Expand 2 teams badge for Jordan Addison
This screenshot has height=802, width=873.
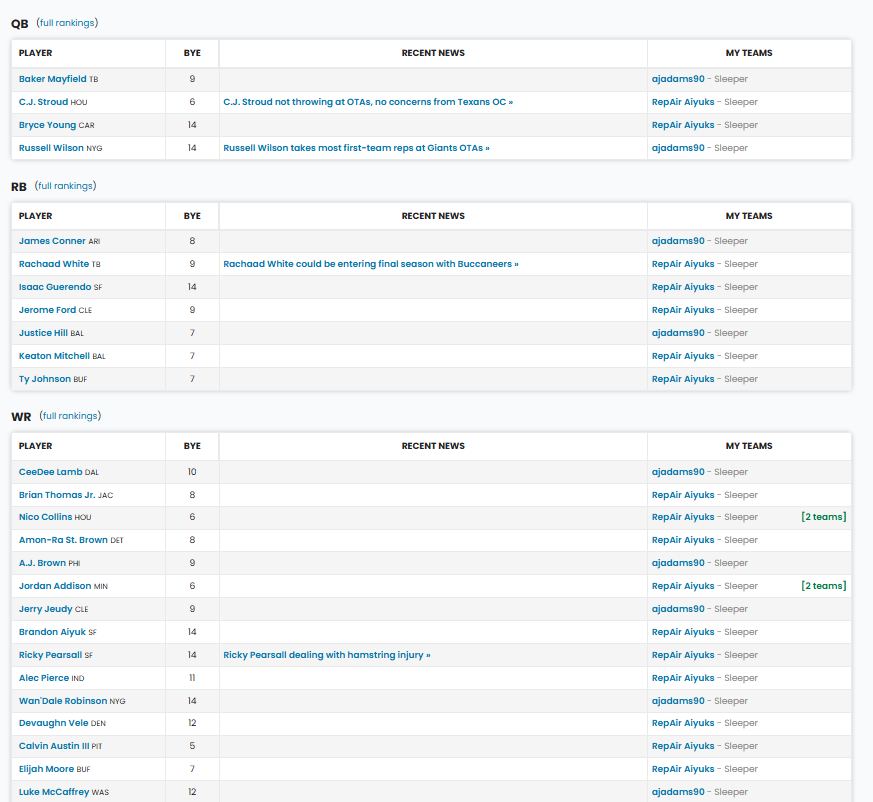point(824,586)
